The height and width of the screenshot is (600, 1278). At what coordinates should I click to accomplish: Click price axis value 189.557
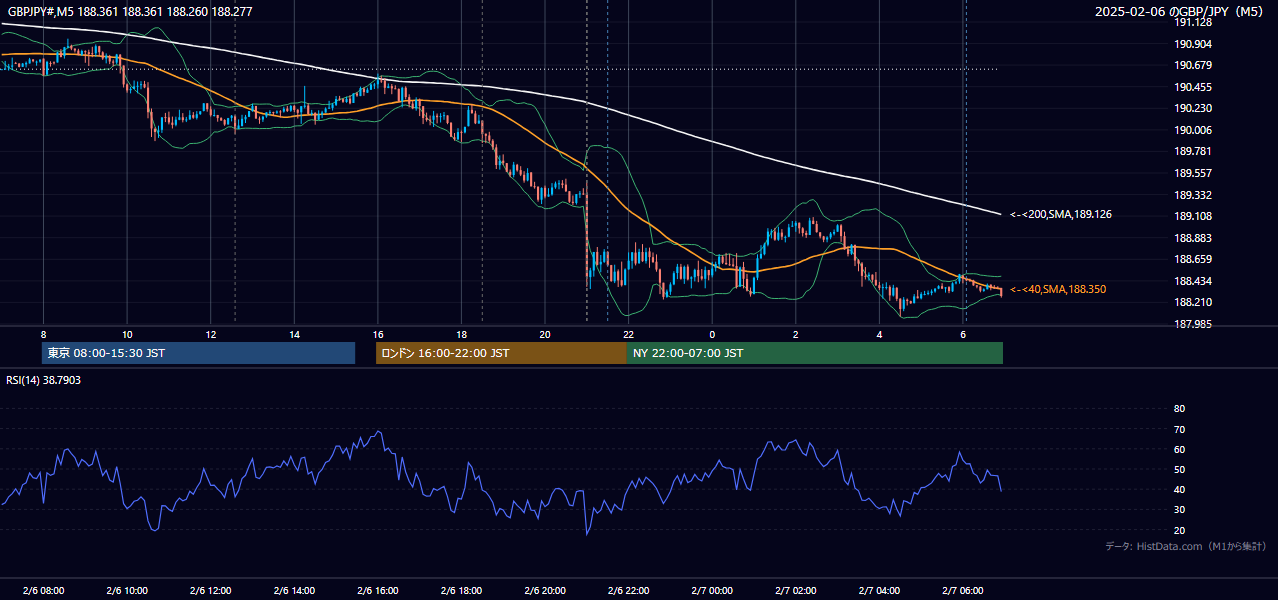tap(1194, 173)
